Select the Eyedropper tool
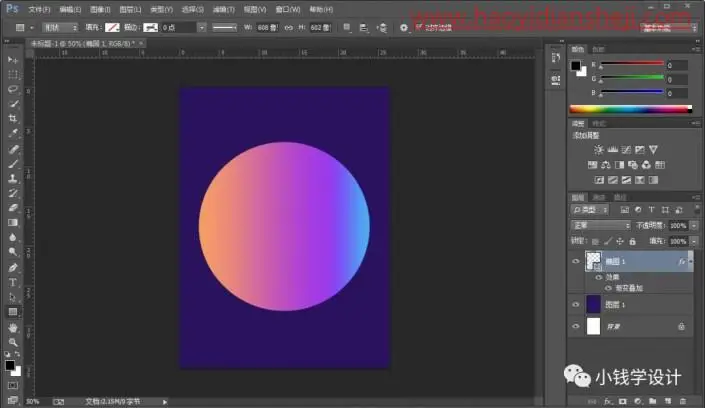The width and height of the screenshot is (705, 408). click(13, 133)
